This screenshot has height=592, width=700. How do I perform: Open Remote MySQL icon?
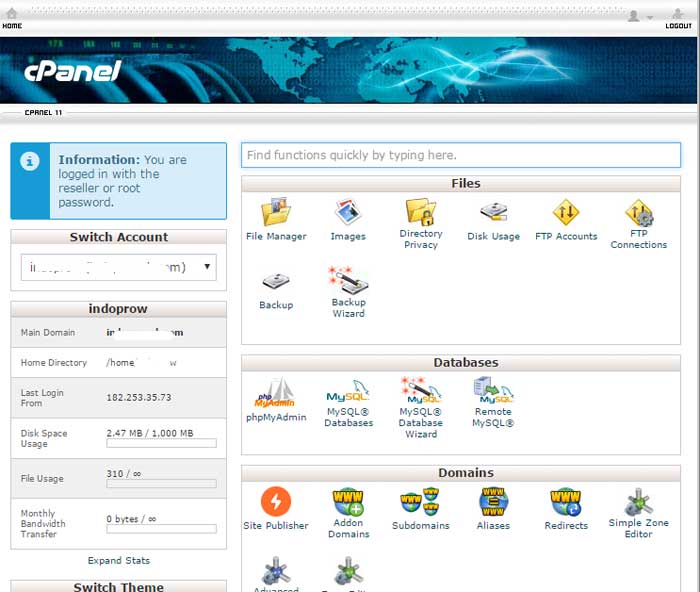click(493, 390)
